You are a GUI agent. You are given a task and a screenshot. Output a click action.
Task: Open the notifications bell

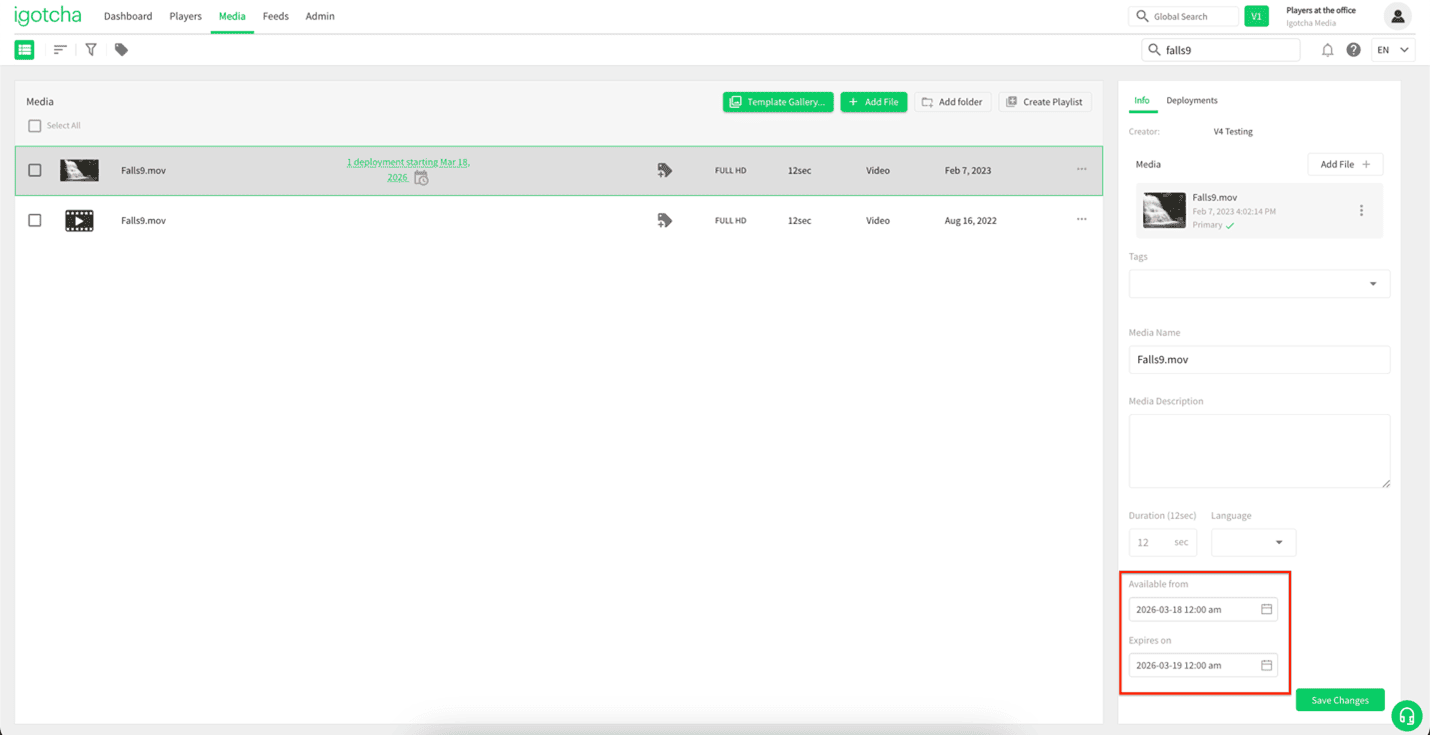pyautogui.click(x=1327, y=50)
